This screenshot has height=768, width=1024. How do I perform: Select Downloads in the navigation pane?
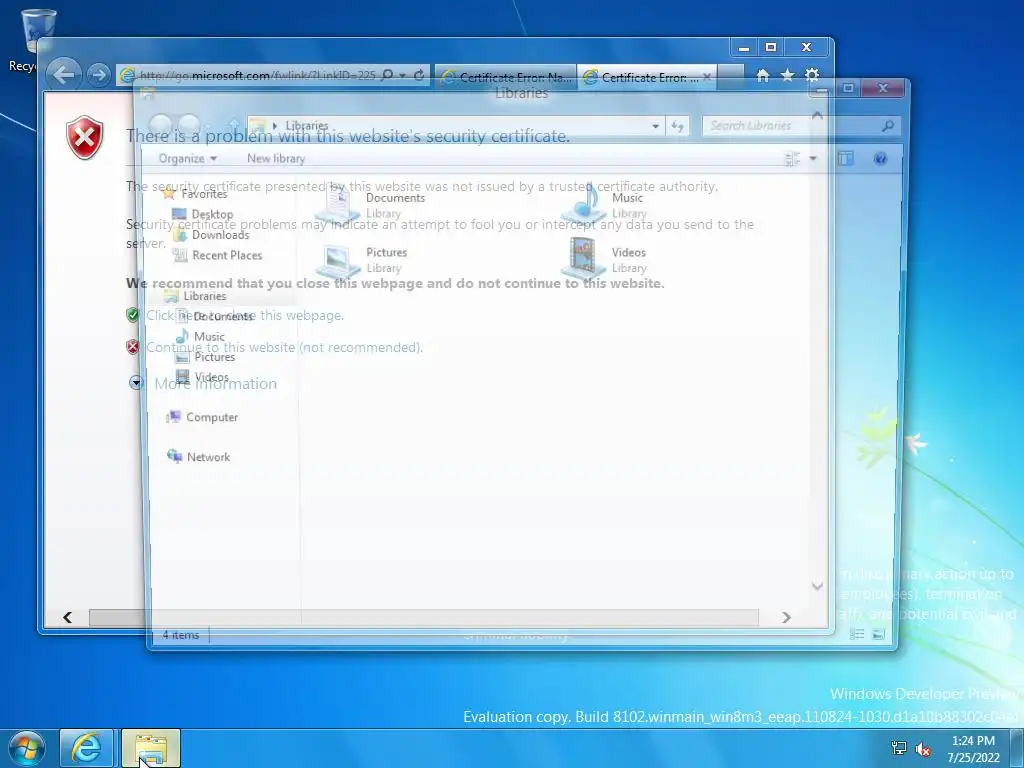211,234
